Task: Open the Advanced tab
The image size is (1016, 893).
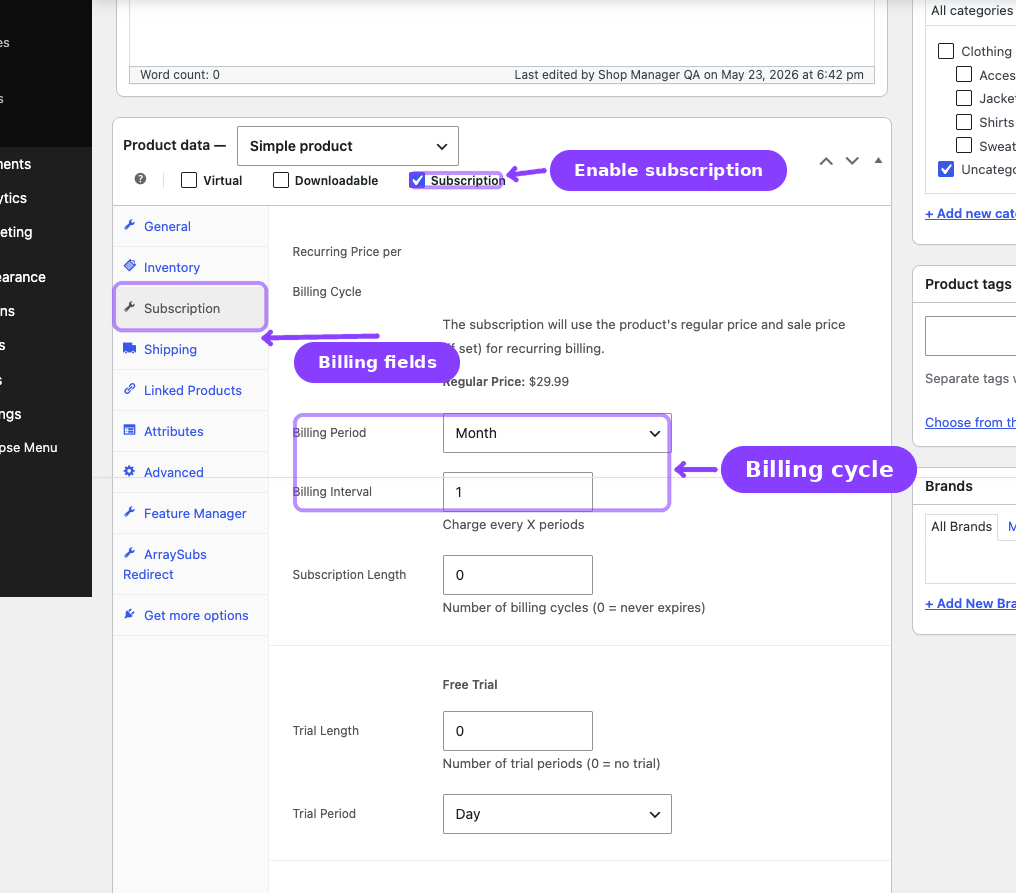Action: click(190, 472)
